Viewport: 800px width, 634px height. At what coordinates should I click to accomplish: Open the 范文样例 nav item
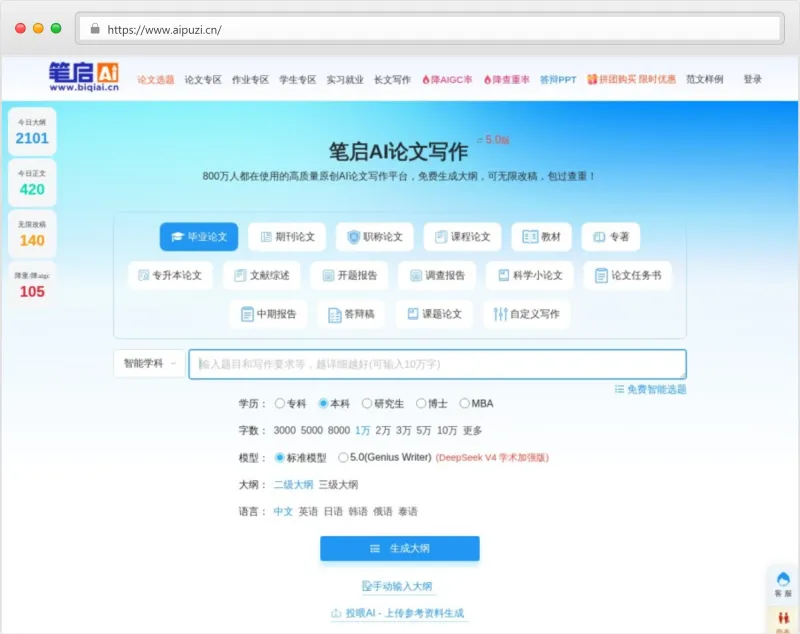(705, 80)
